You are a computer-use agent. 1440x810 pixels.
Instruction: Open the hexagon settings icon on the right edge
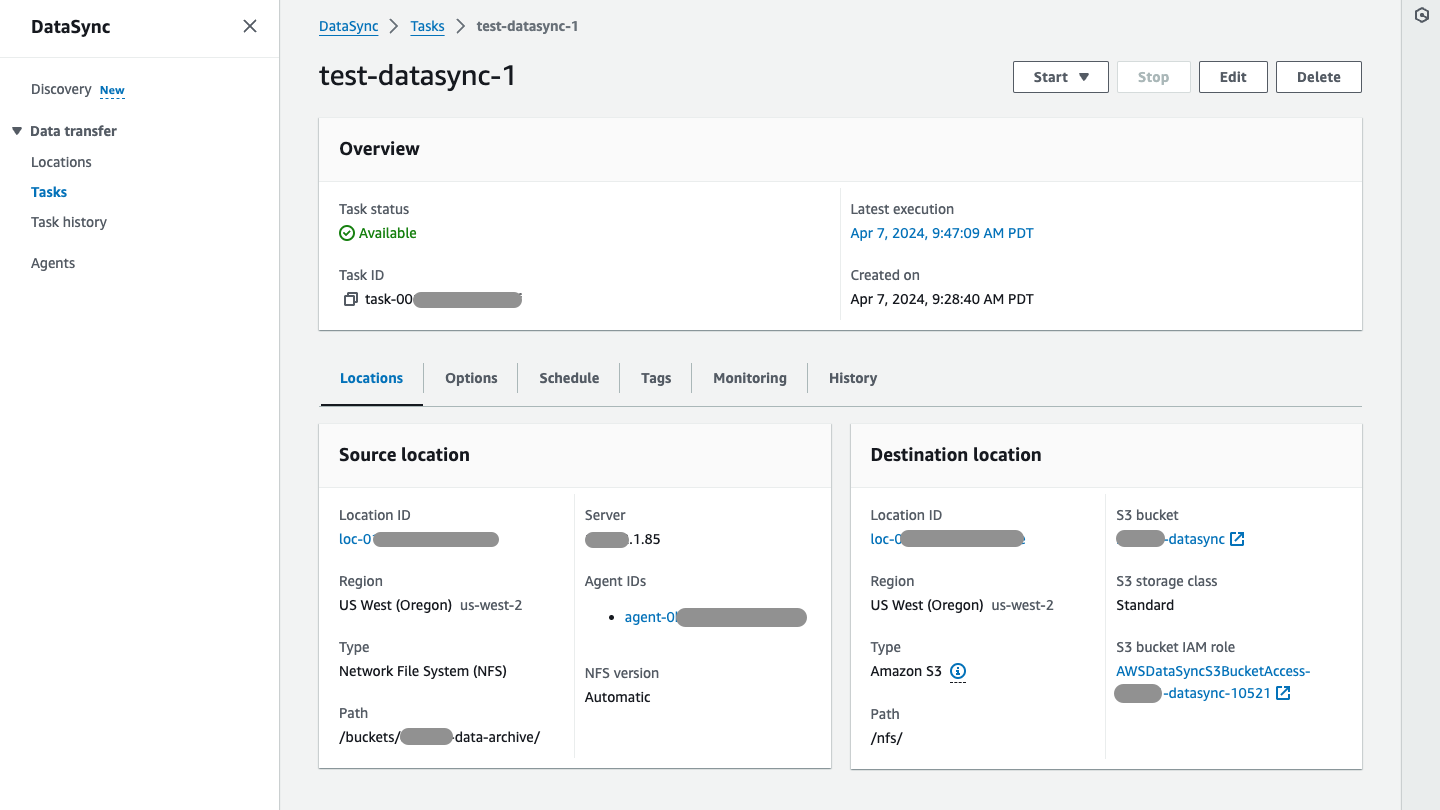[x=1421, y=15]
